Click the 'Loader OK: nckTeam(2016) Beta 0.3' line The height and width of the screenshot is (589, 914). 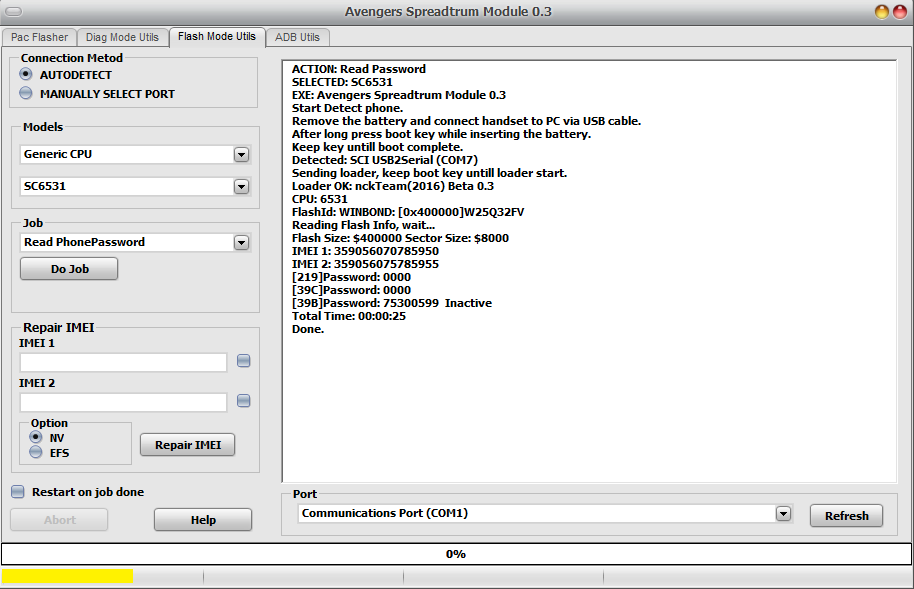click(x=393, y=187)
